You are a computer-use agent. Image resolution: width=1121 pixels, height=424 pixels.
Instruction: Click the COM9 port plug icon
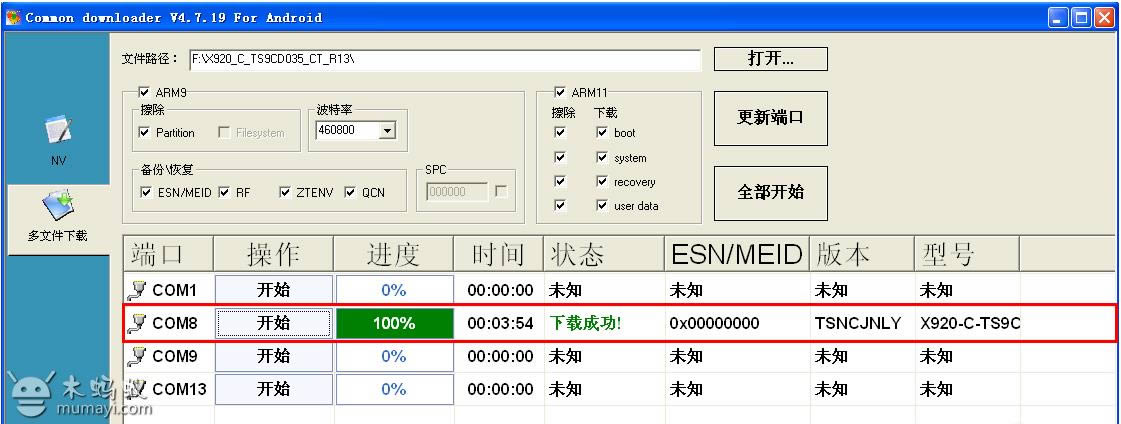coord(139,356)
